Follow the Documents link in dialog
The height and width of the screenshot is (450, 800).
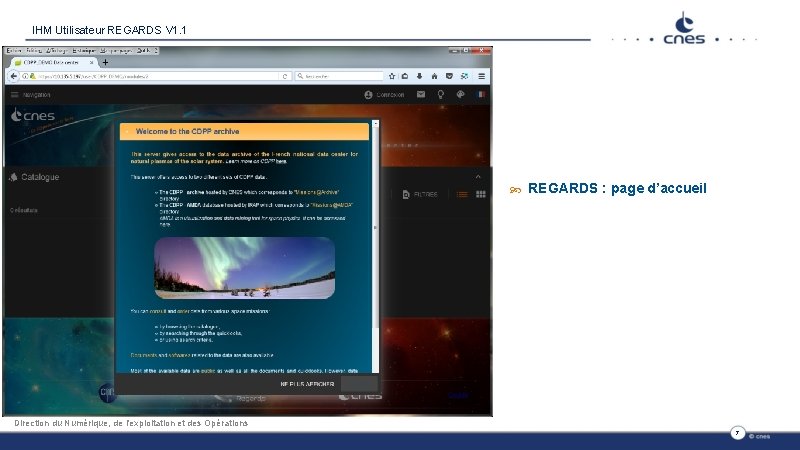[143, 355]
